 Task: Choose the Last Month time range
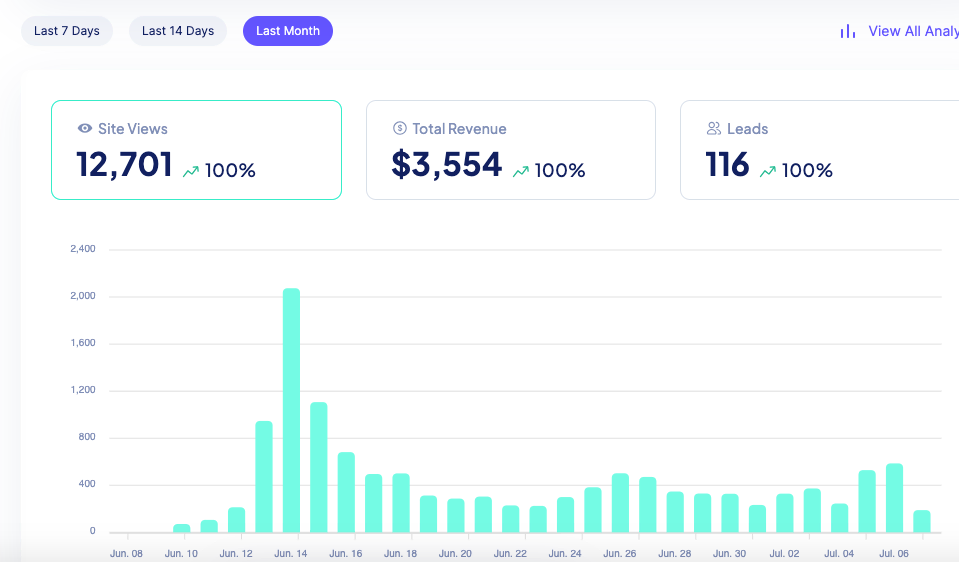tap(288, 31)
